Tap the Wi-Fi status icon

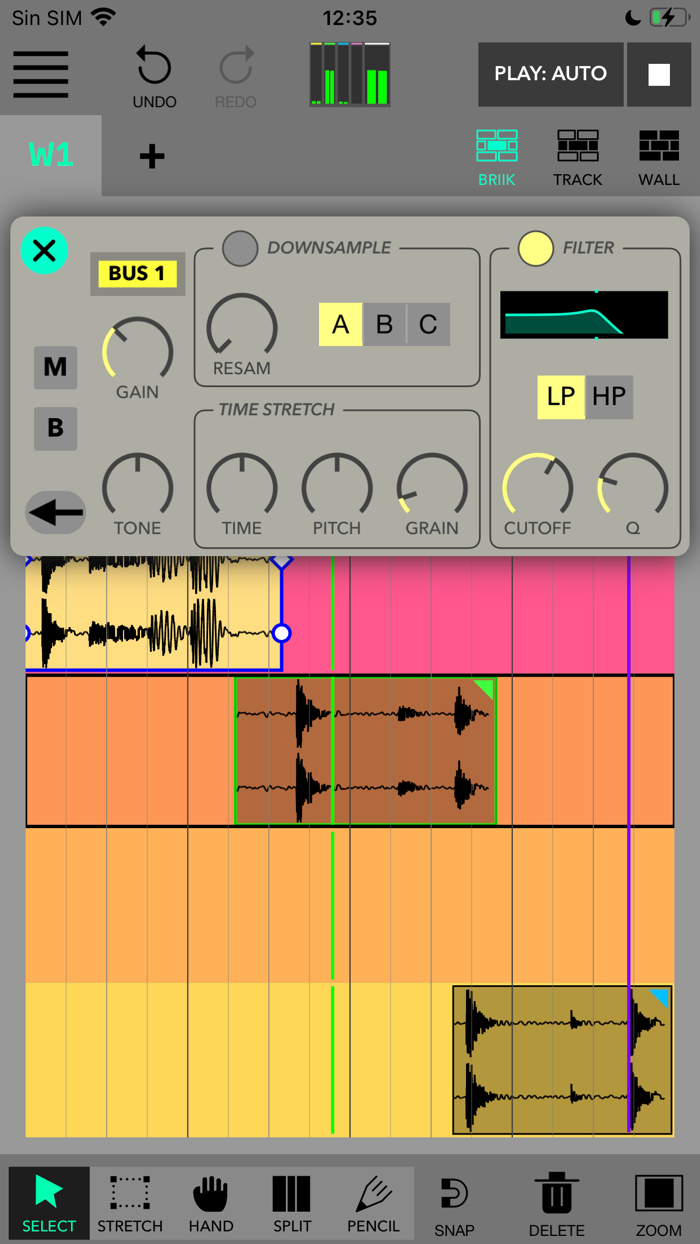(x=102, y=17)
